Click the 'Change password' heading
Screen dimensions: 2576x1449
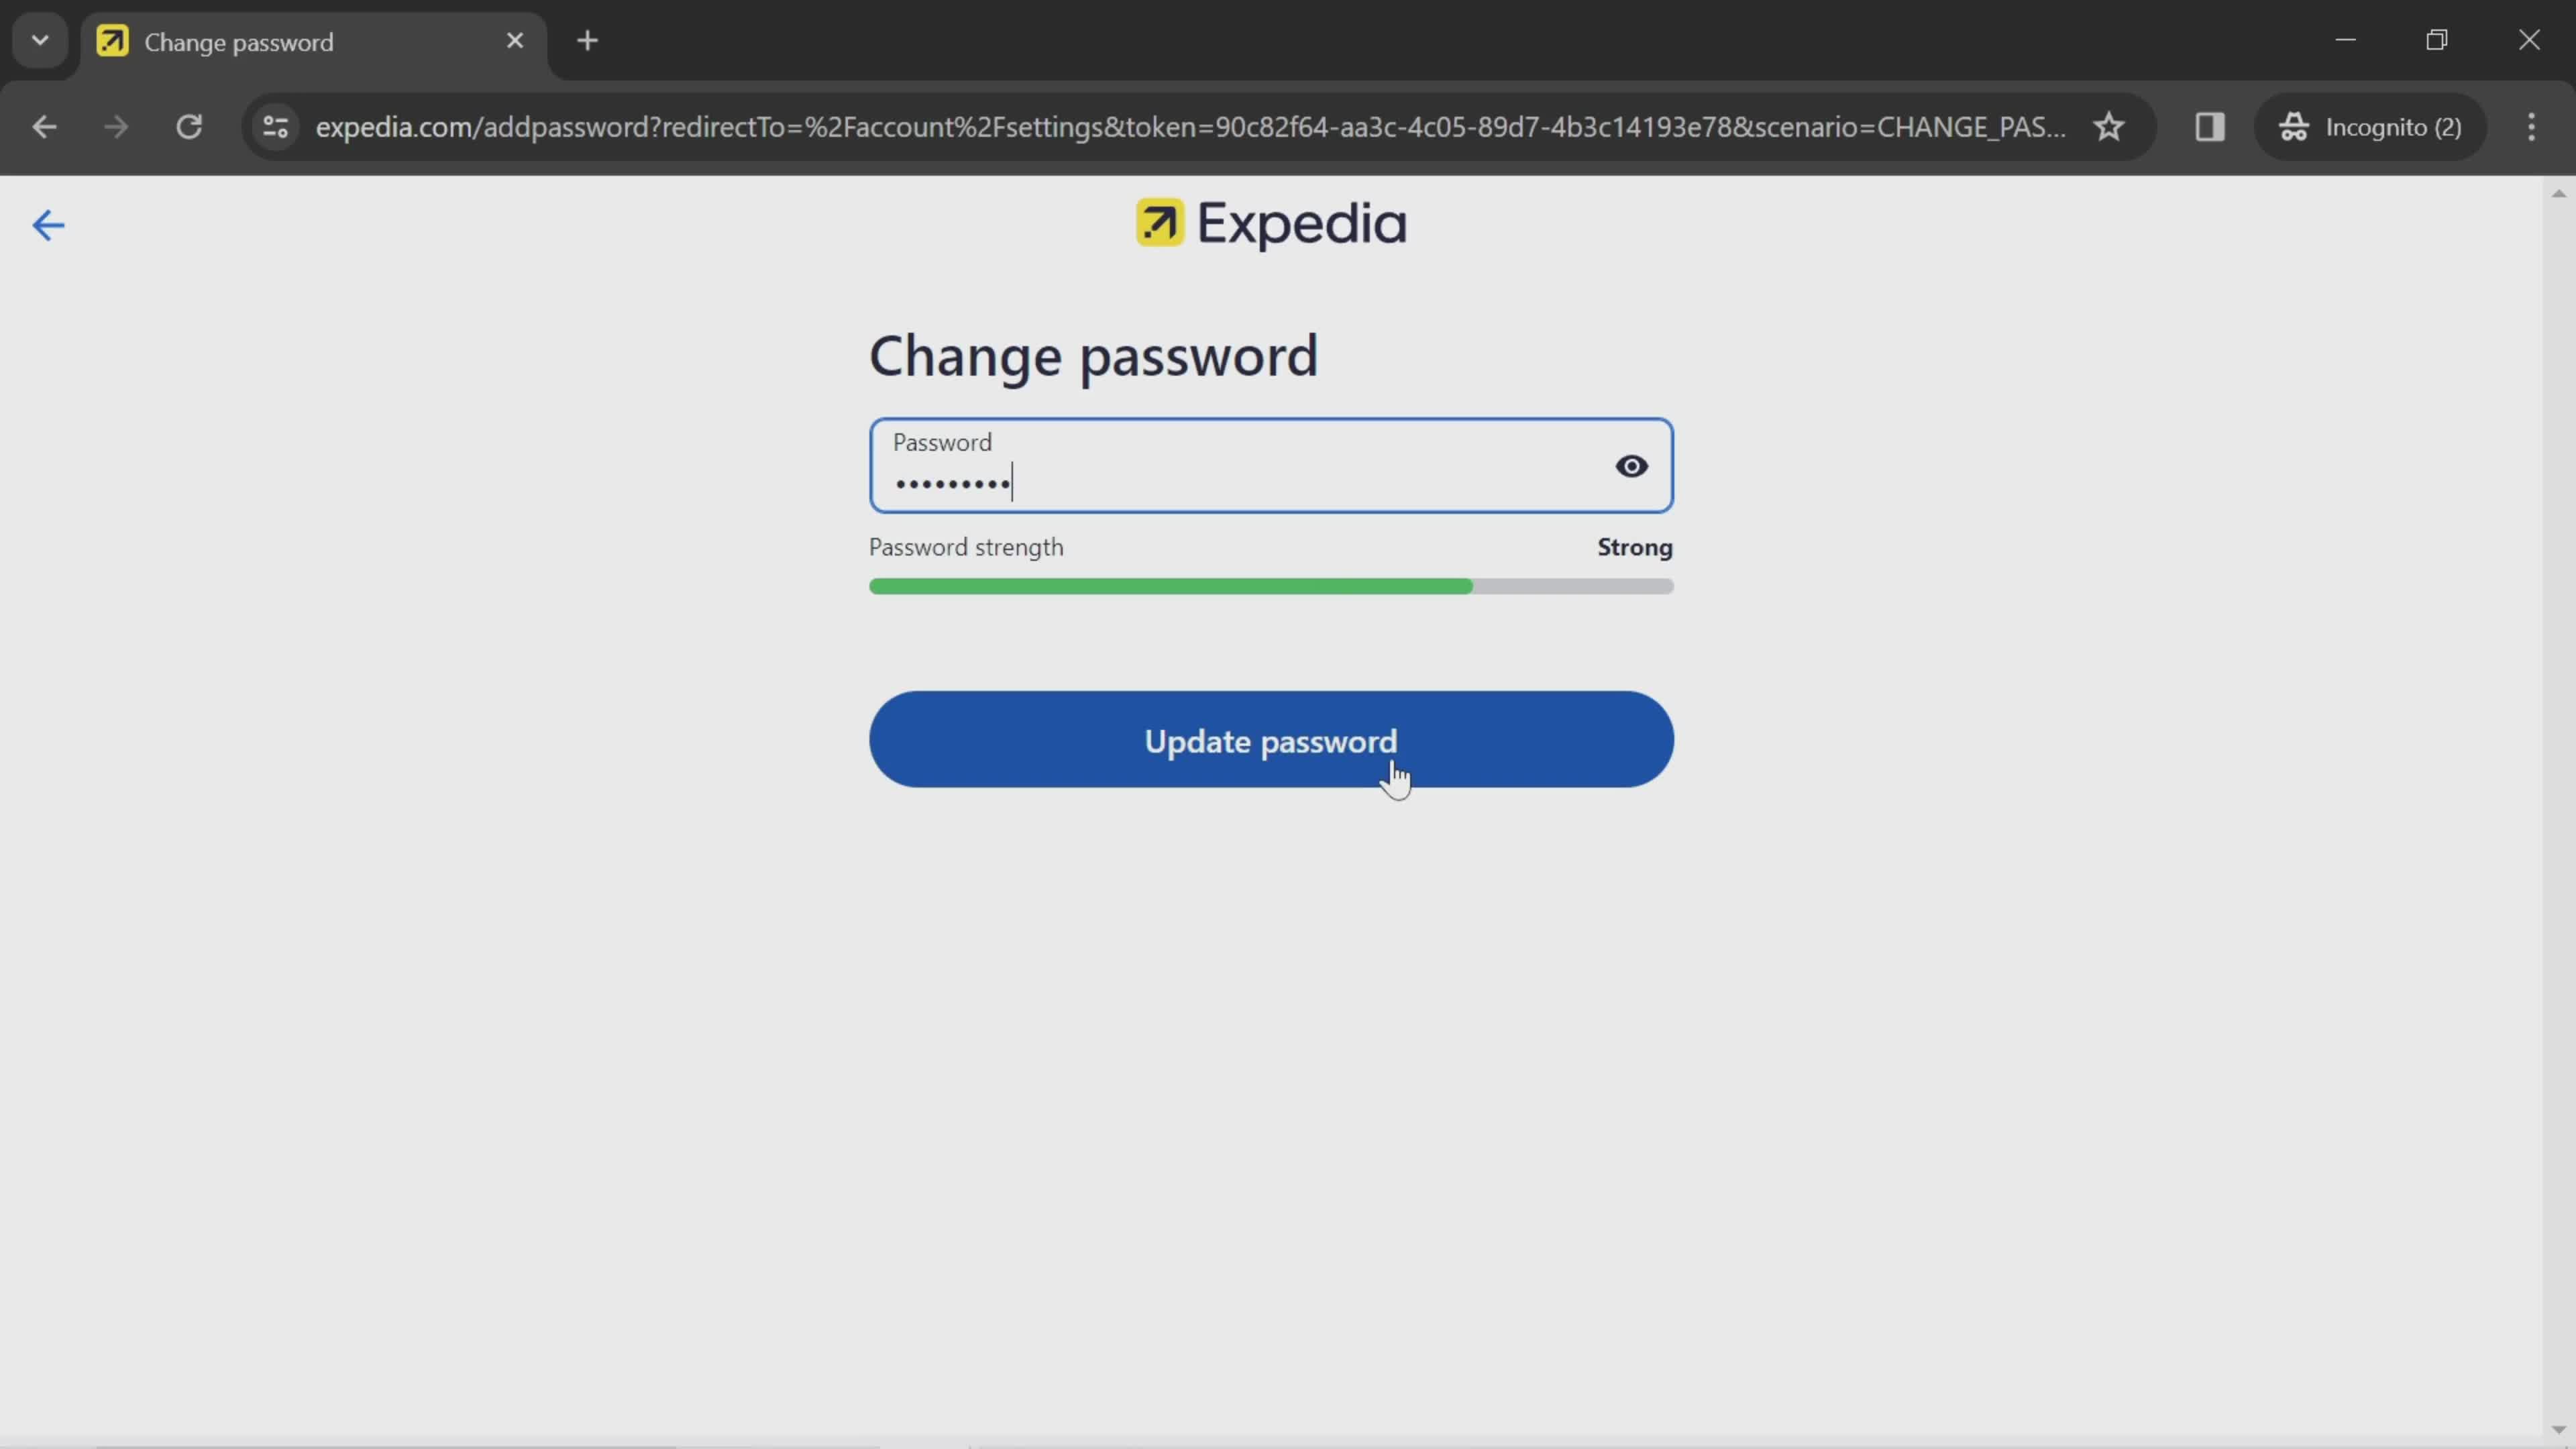[1093, 356]
